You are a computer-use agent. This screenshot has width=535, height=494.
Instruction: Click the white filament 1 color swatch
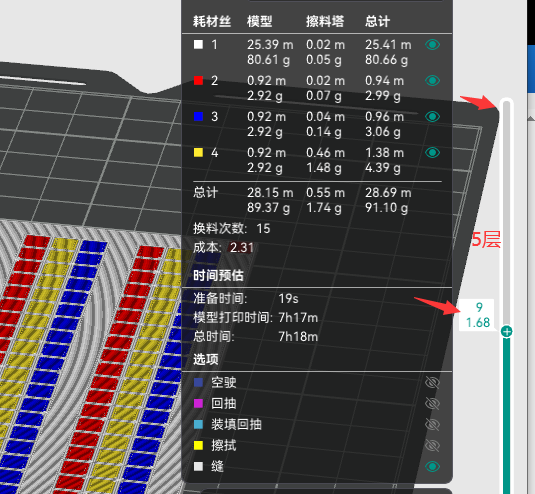click(198, 44)
